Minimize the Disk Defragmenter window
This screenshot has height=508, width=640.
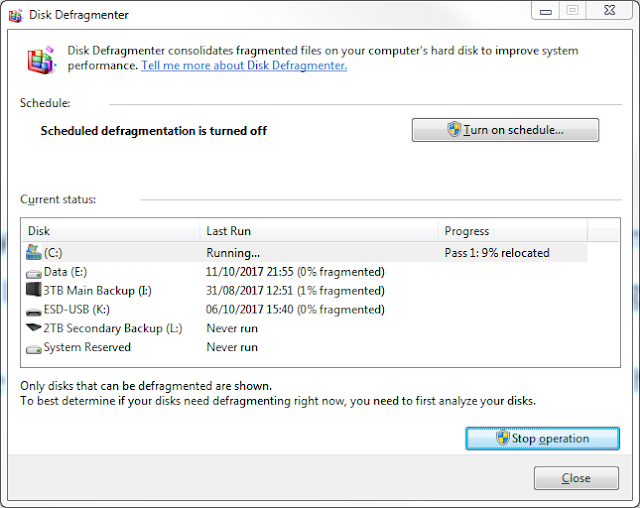(543, 12)
